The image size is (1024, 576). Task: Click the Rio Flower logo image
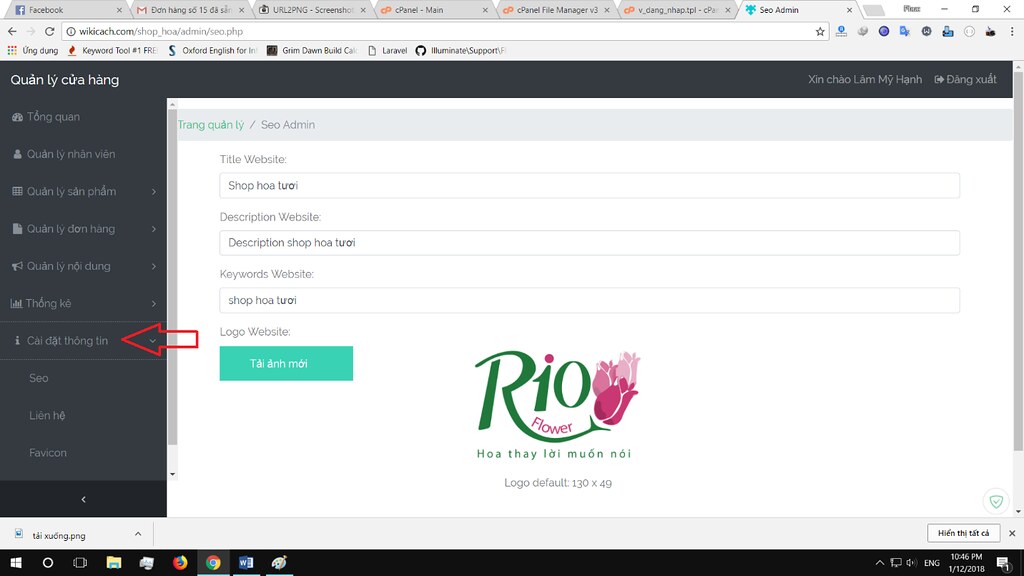click(558, 405)
